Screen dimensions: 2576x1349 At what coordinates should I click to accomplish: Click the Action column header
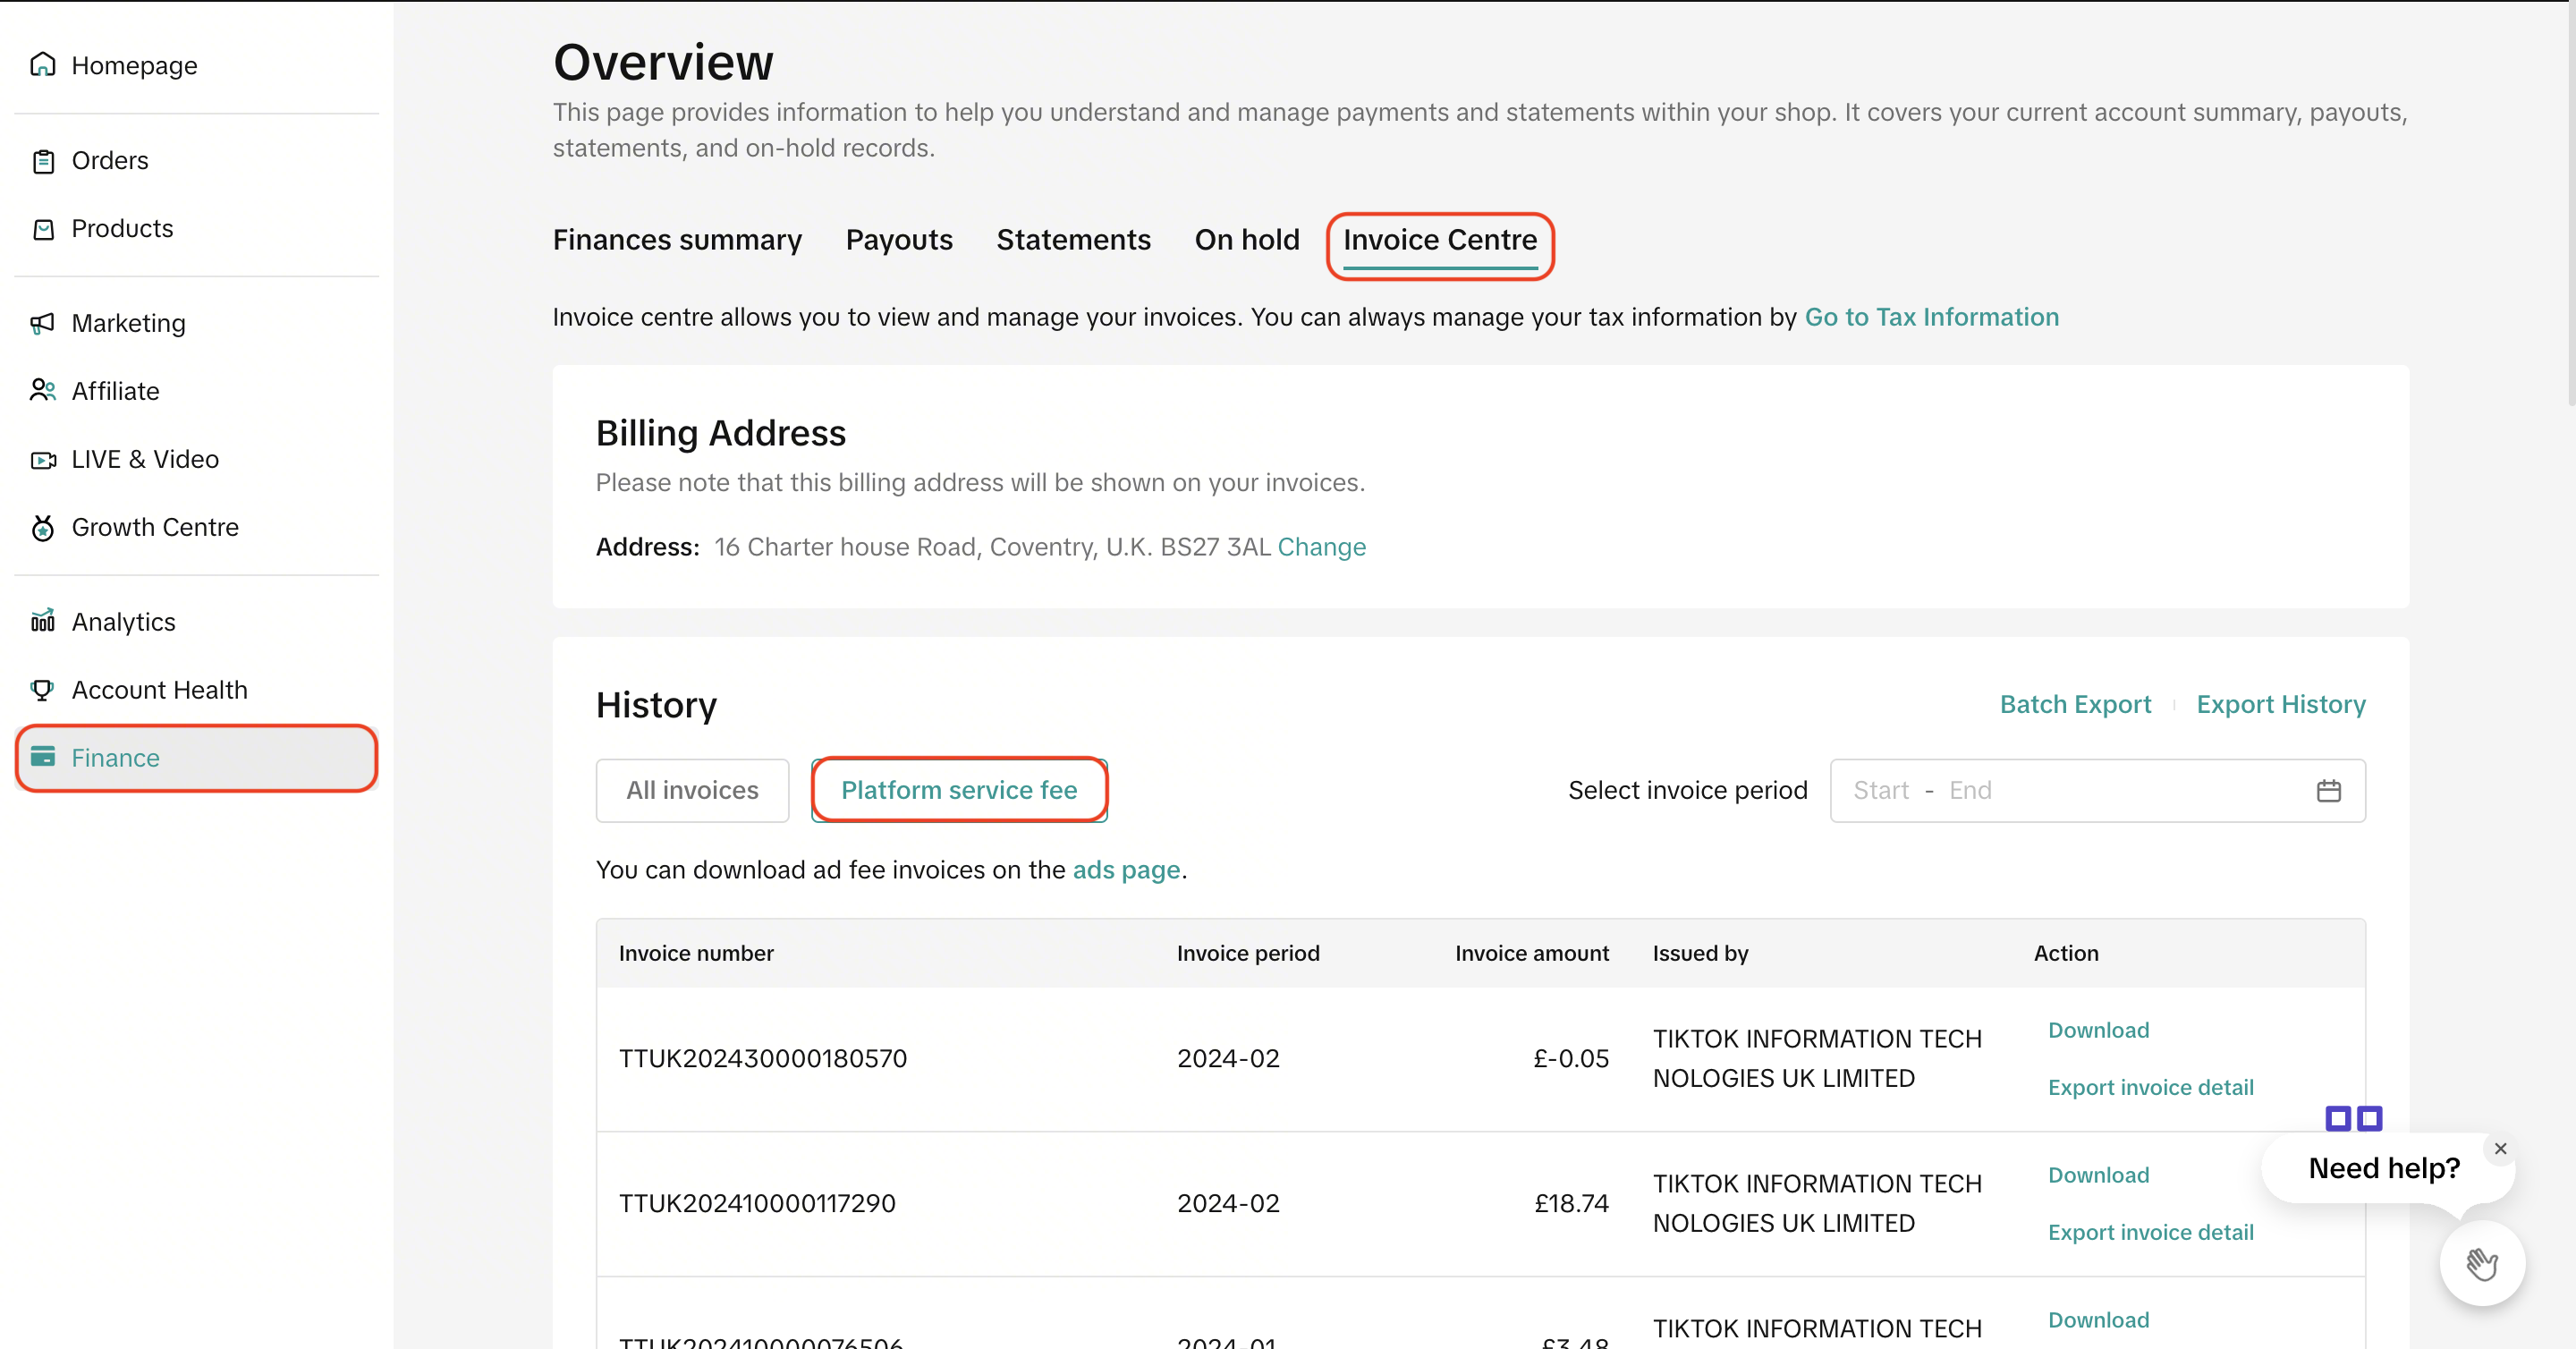[x=2066, y=954]
